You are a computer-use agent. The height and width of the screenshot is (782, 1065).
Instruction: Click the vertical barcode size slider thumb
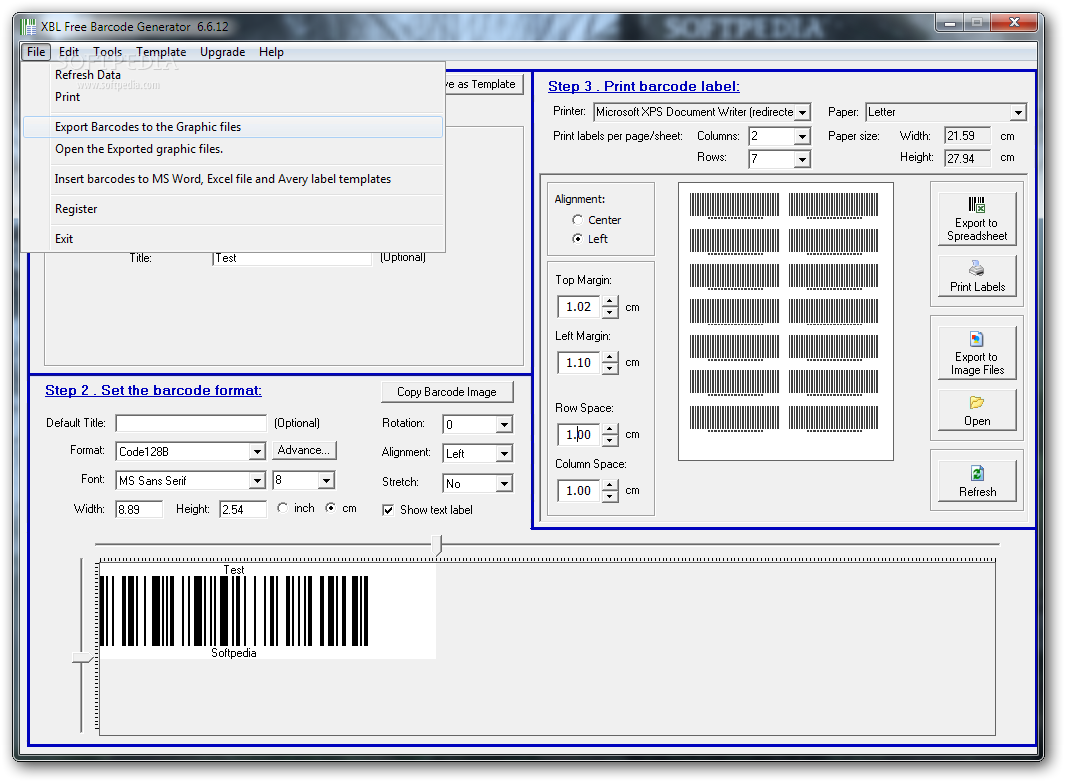click(82, 658)
